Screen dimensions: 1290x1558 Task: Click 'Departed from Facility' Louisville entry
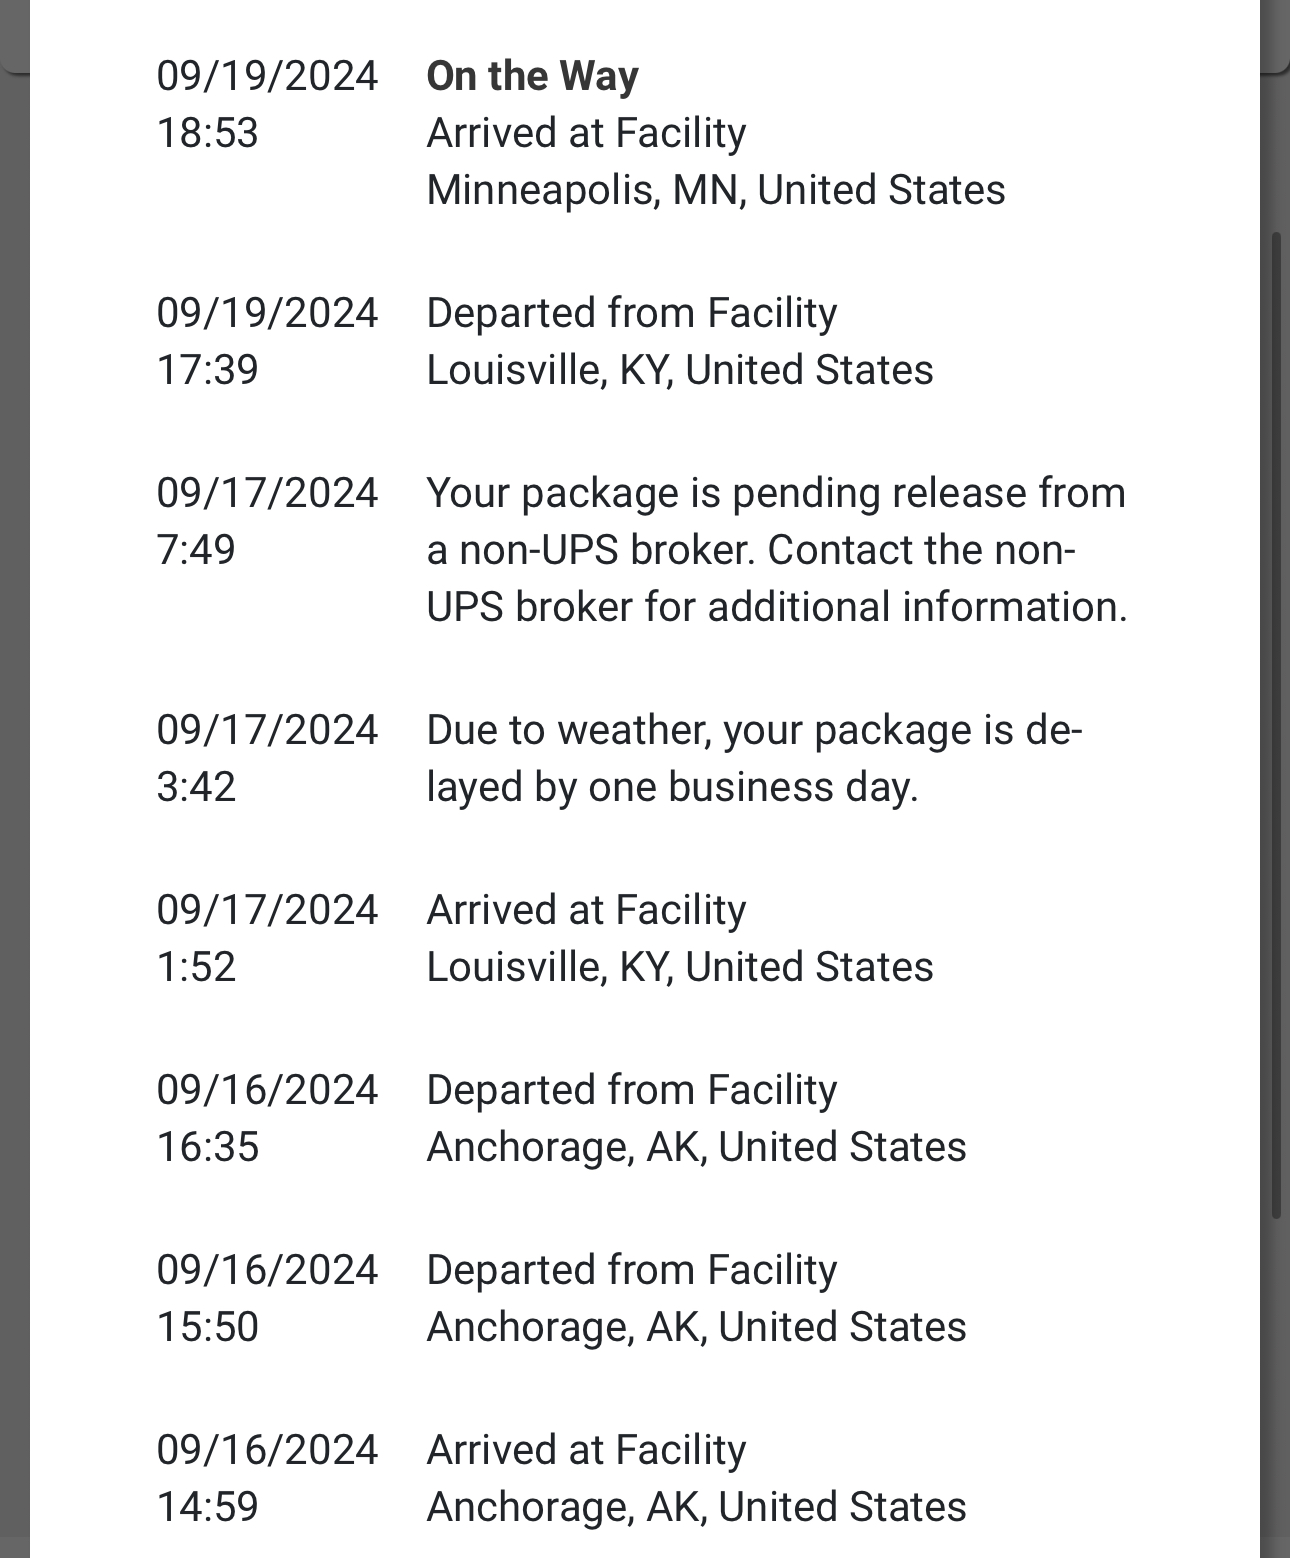[680, 341]
